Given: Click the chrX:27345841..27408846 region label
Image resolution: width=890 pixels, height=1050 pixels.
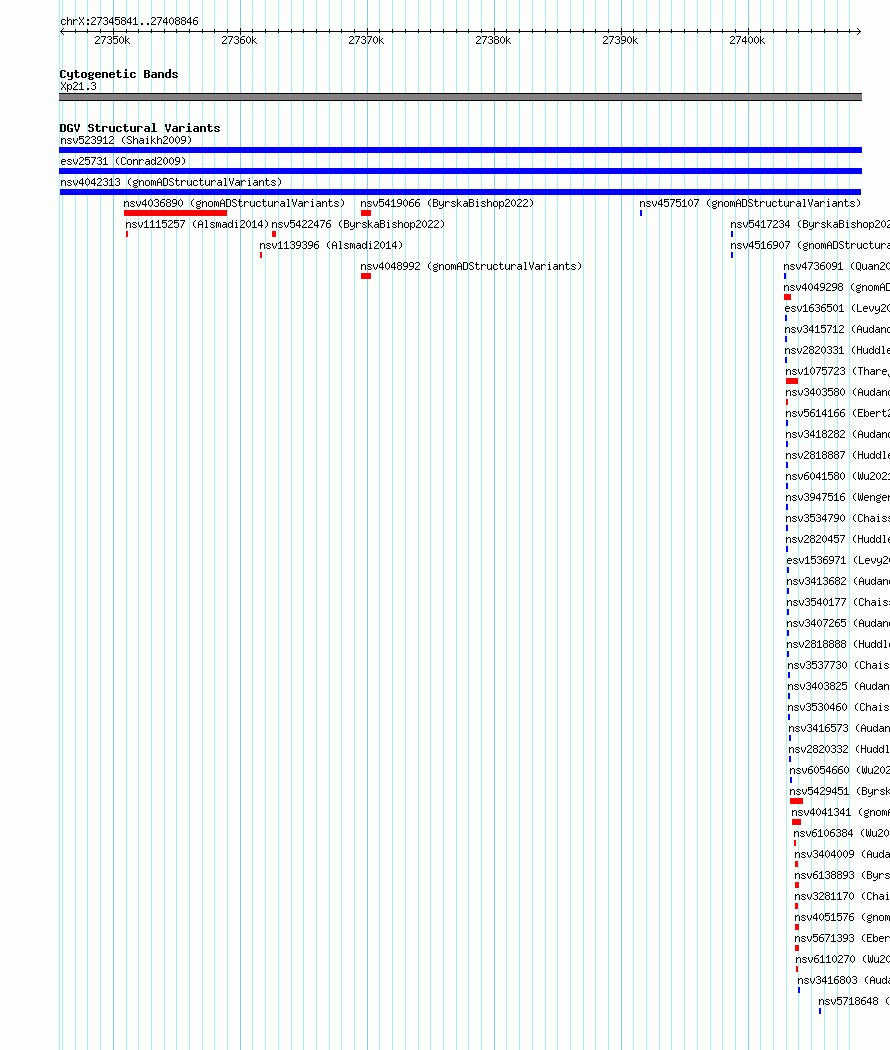Looking at the screenshot, I should coord(129,21).
